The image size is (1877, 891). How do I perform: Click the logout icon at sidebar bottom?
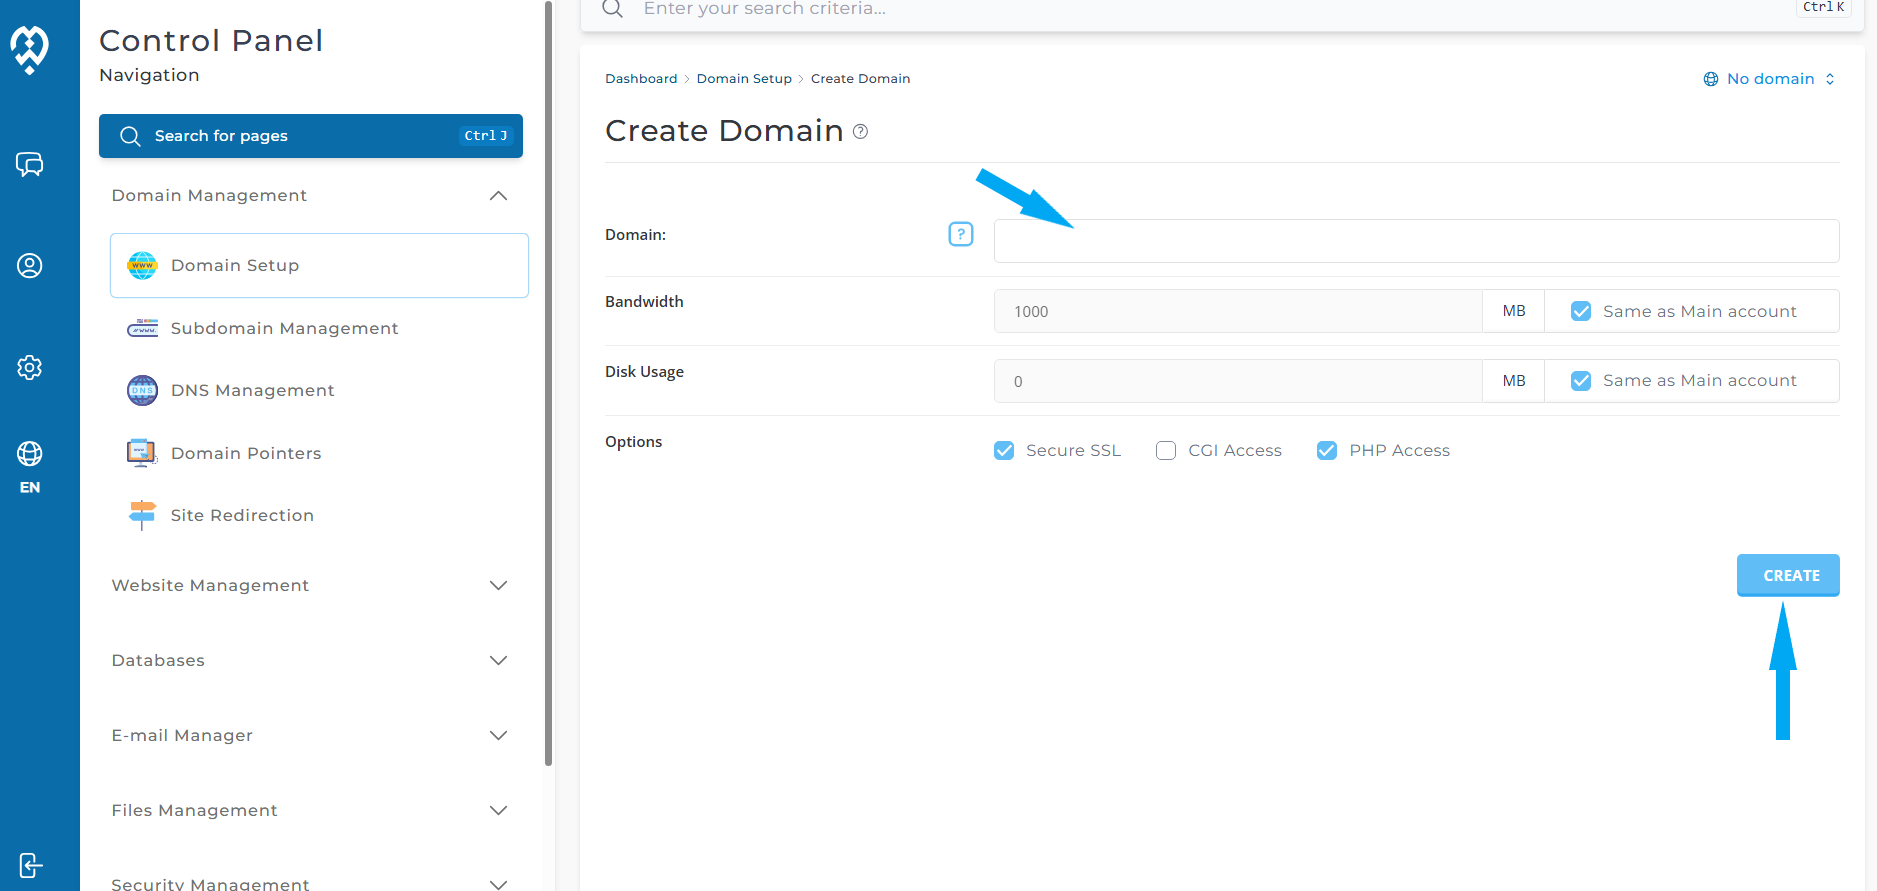click(x=30, y=865)
